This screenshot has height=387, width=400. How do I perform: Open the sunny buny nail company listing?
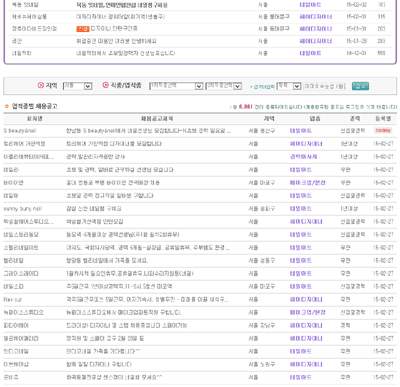click(23, 209)
